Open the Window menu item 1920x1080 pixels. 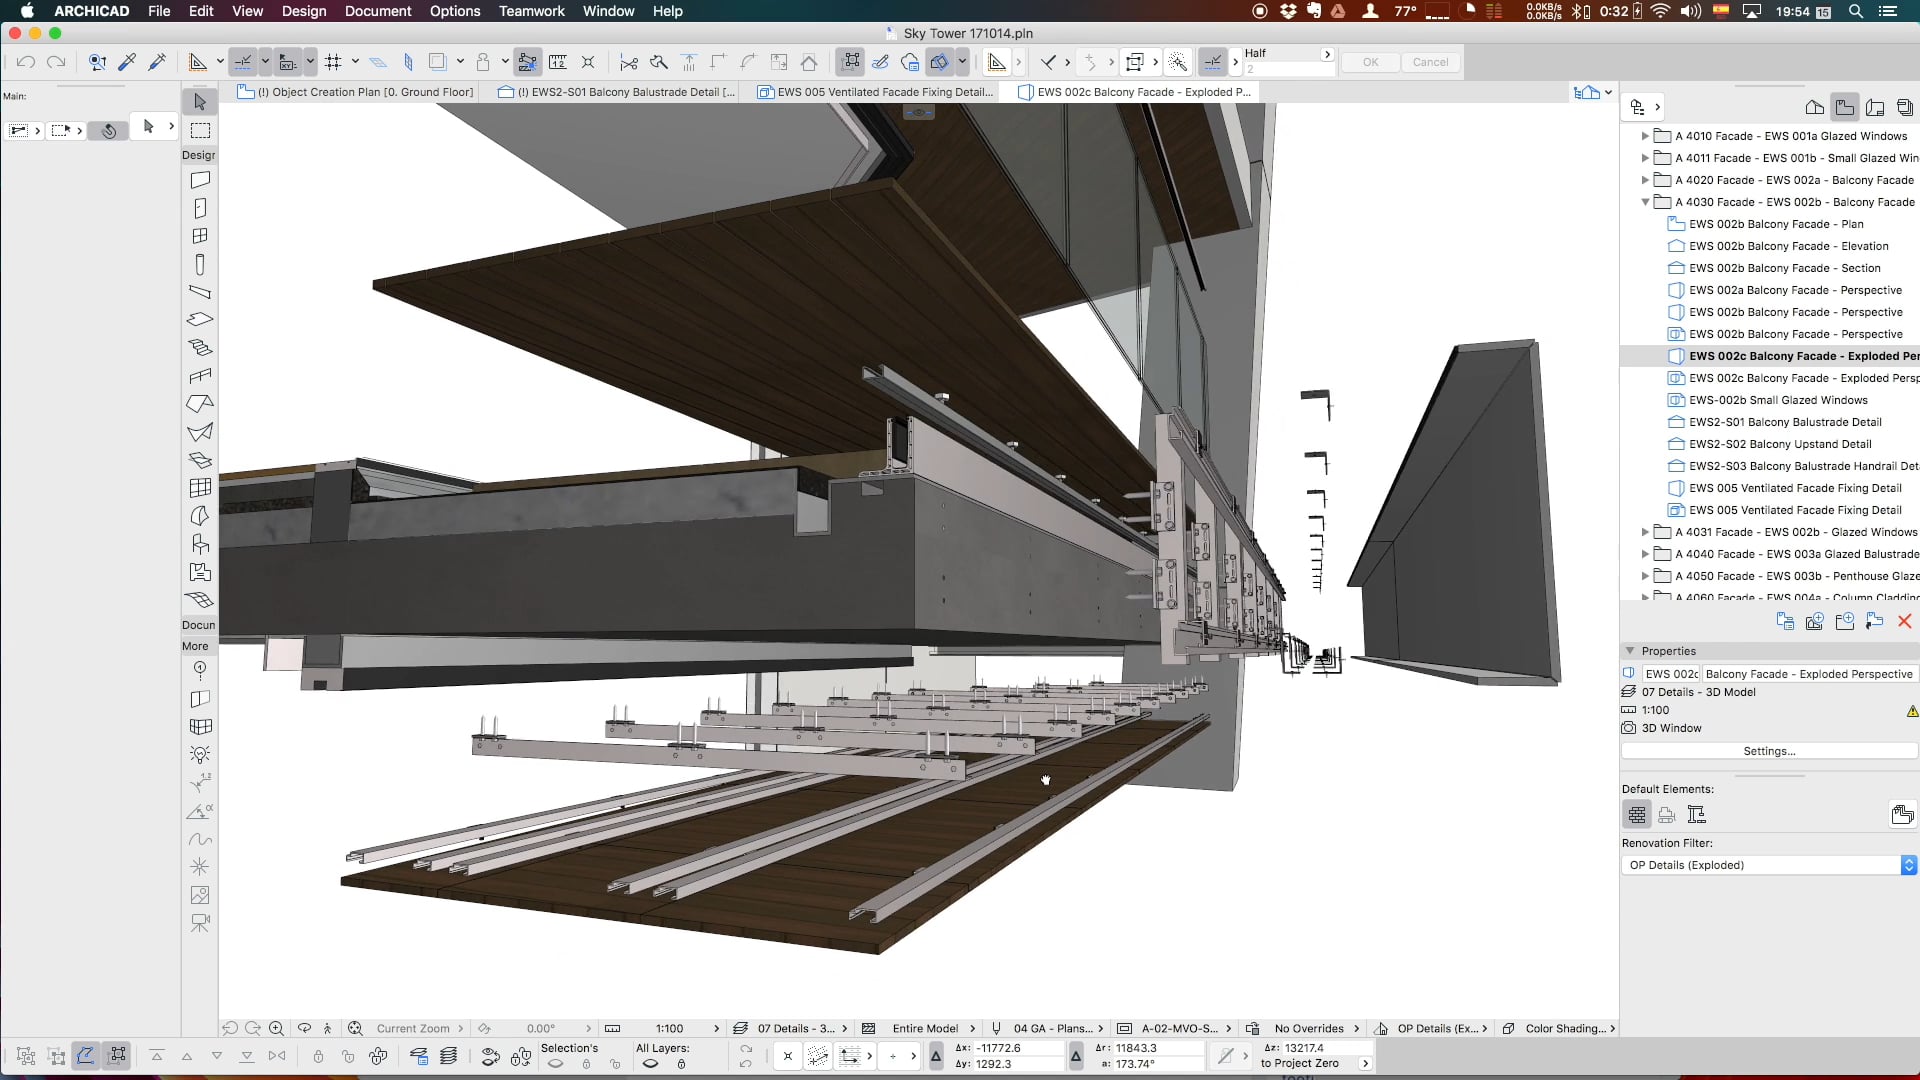pos(608,11)
